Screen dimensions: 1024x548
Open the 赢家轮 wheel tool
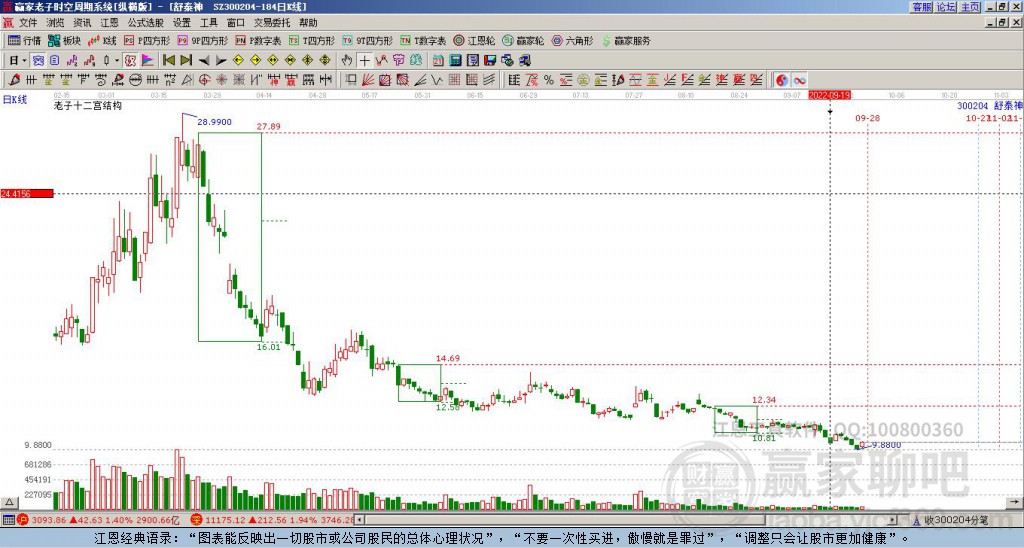(523, 40)
